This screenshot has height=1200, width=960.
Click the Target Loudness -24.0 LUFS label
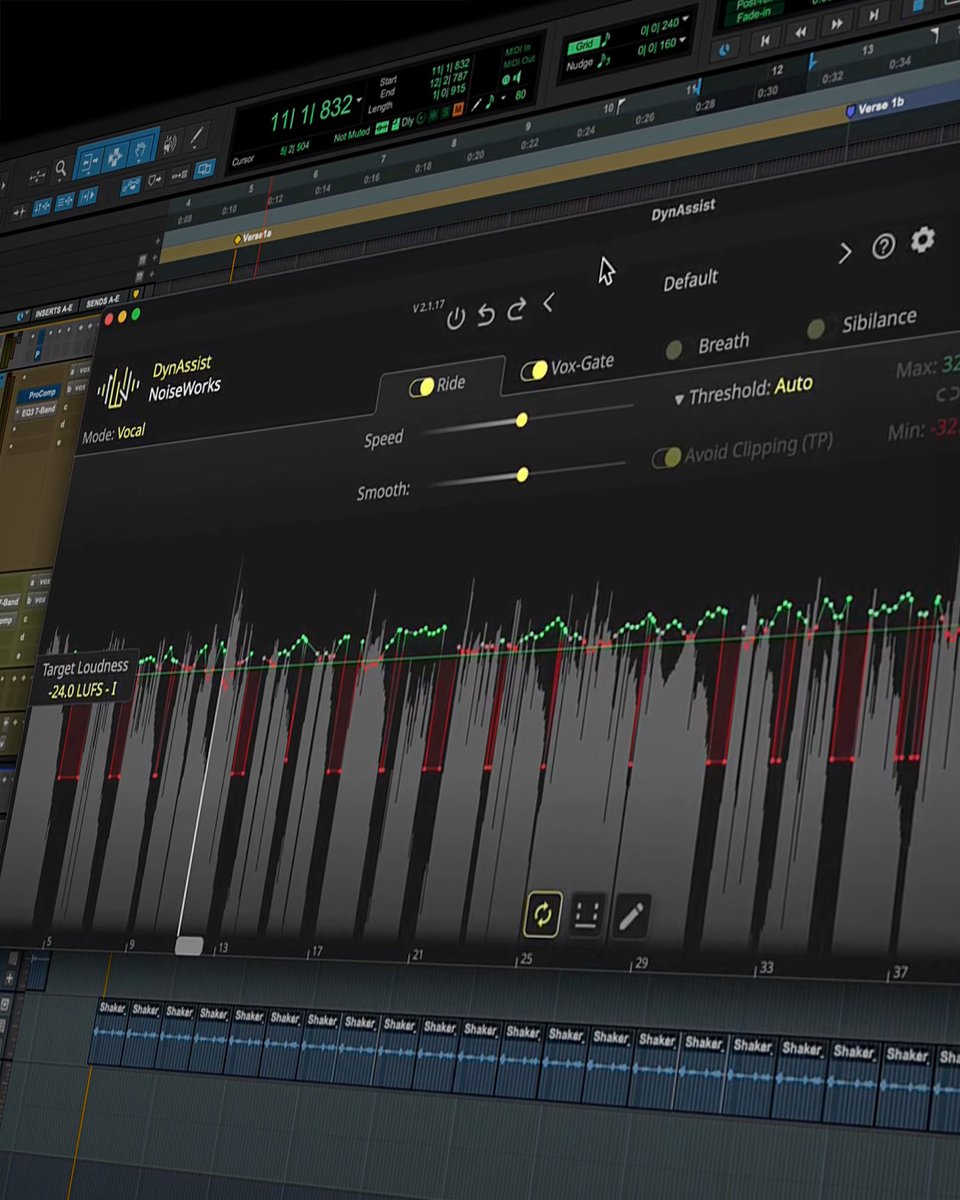pos(84,681)
